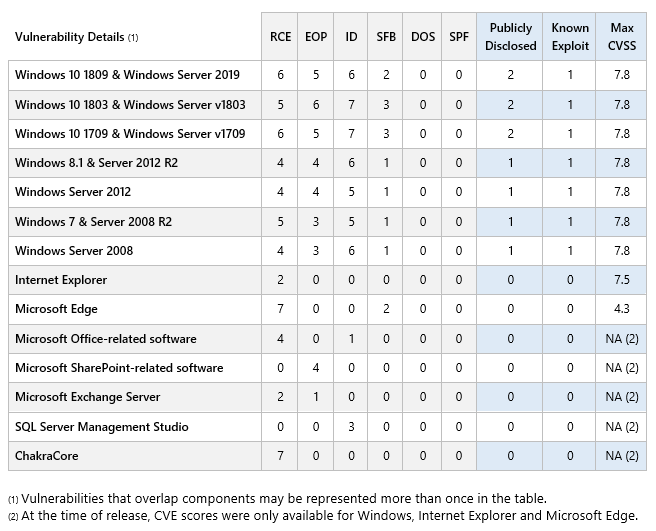
Task: Click the Microsoft SharePoint-related software label
Action: 119,368
